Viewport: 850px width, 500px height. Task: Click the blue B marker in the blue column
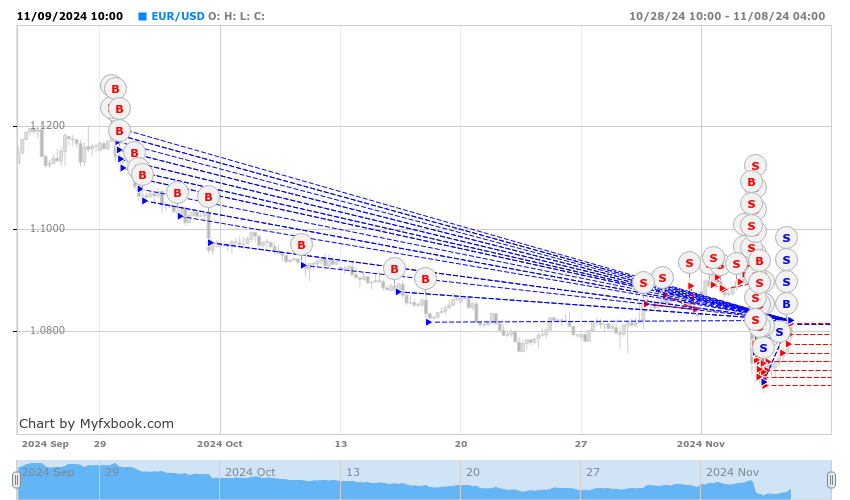pos(786,304)
